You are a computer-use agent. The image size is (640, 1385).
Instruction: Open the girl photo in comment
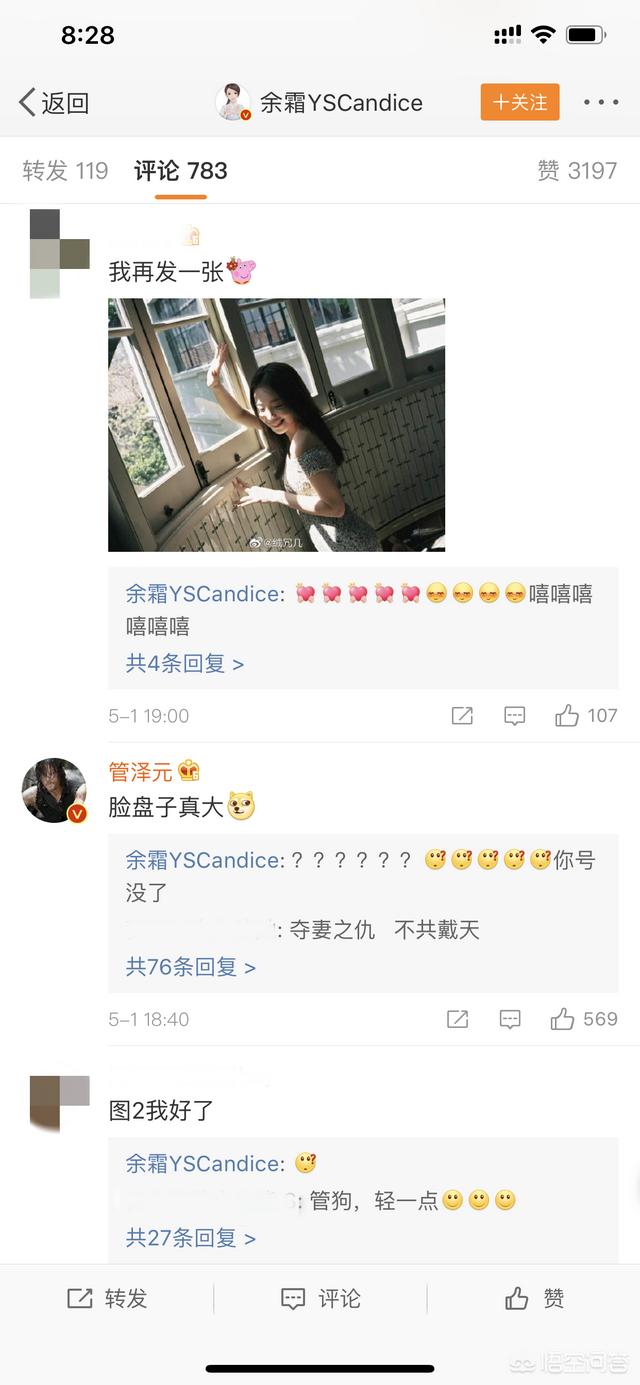276,425
